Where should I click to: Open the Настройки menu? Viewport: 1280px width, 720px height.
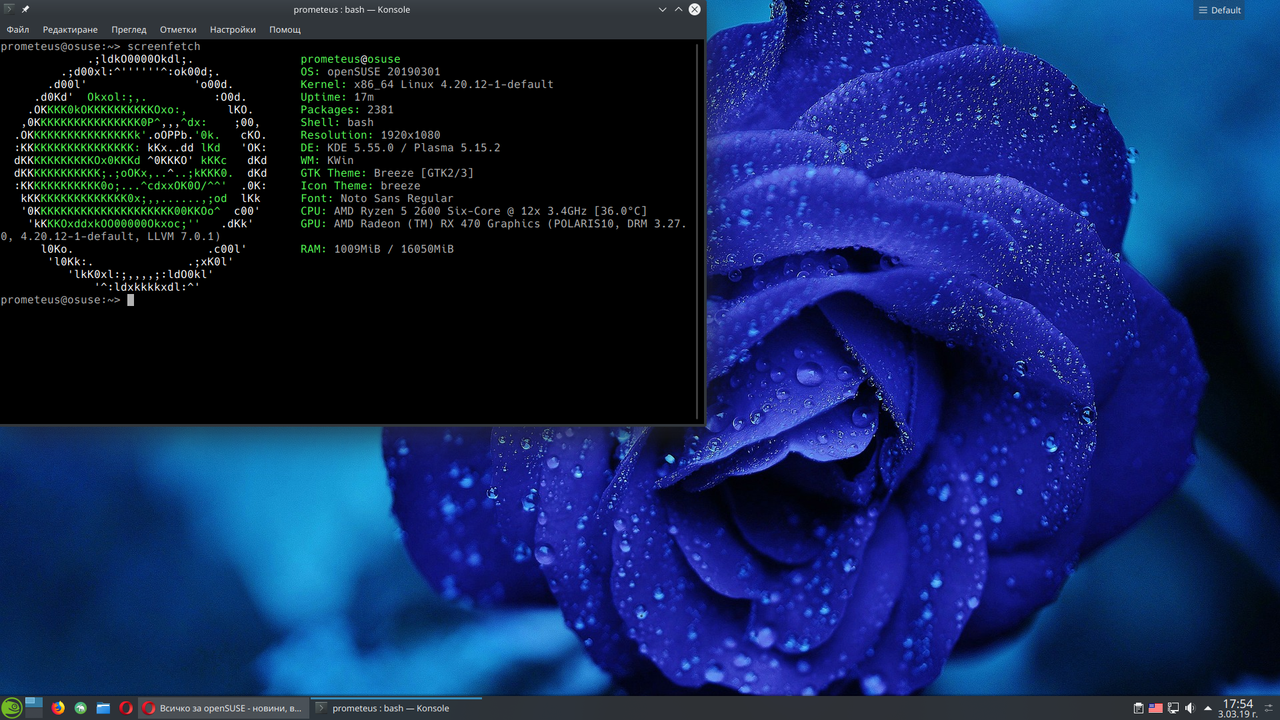[x=233, y=30]
